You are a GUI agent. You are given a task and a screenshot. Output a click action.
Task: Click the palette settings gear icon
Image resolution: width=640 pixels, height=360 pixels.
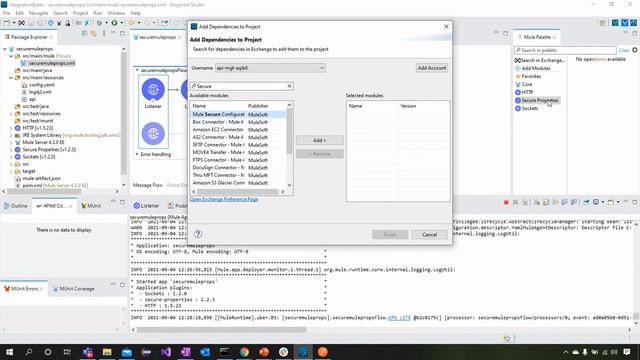click(635, 50)
